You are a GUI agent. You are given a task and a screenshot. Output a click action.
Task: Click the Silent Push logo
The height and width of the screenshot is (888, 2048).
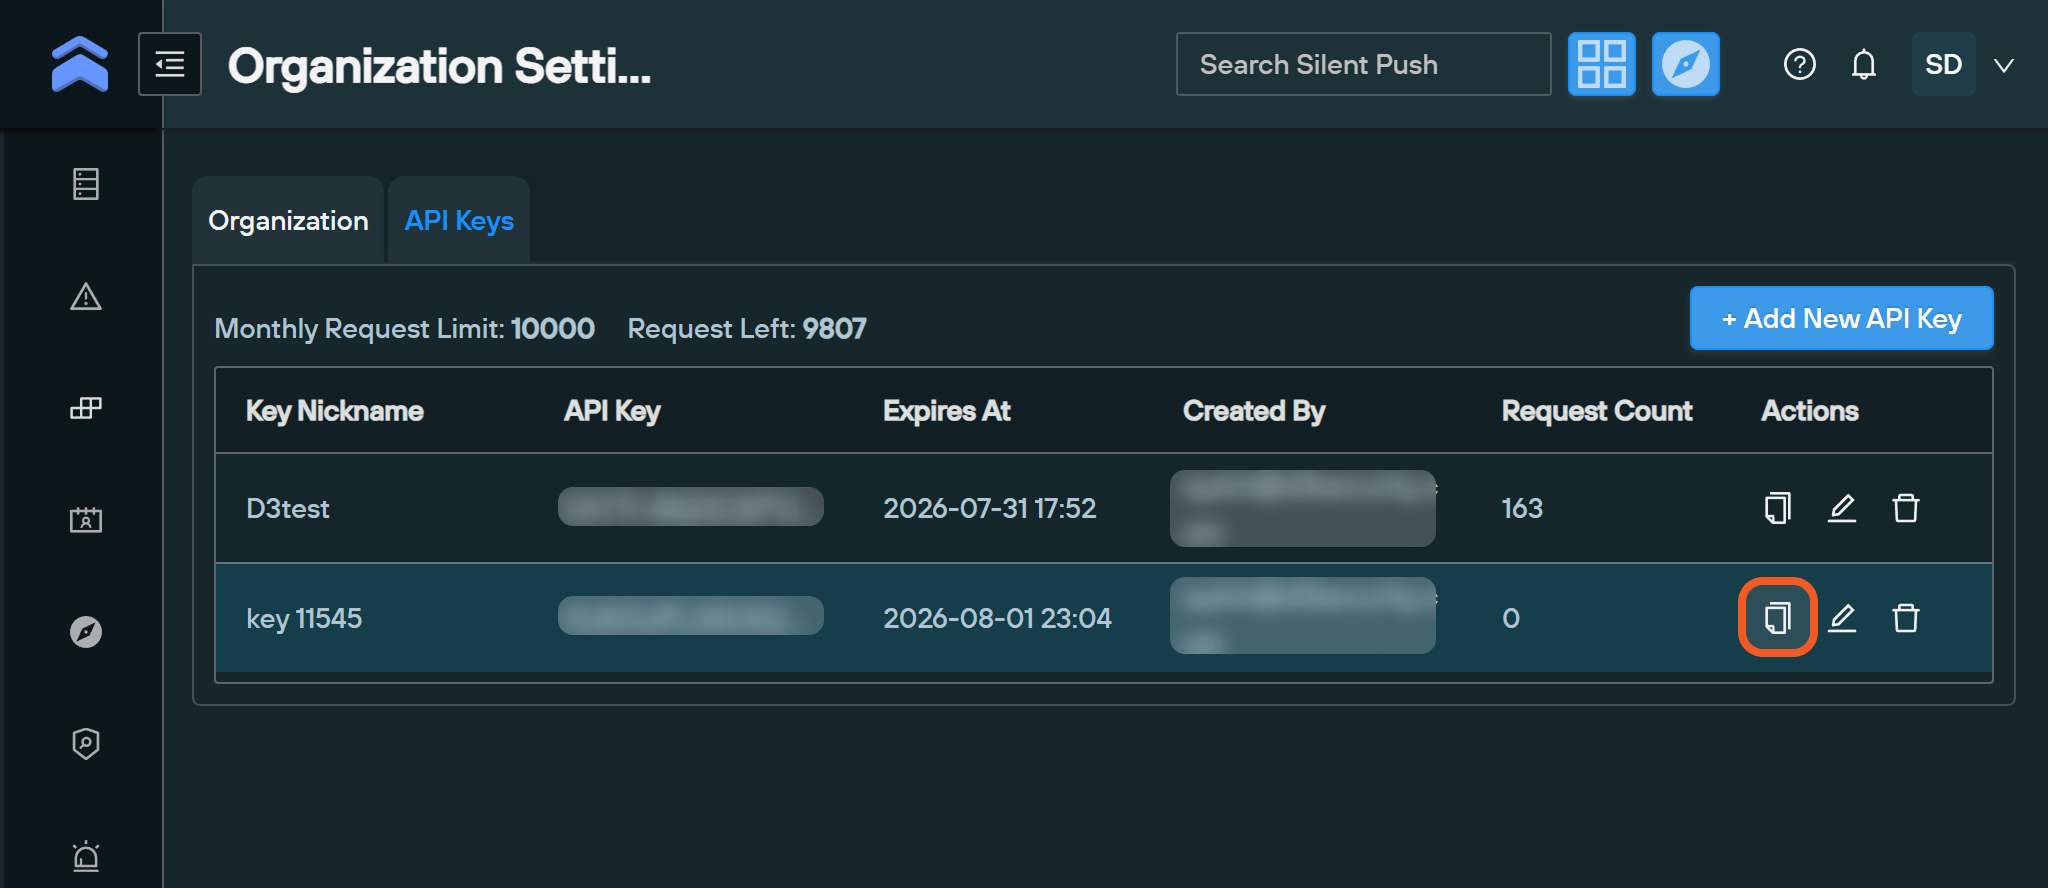tap(80, 64)
